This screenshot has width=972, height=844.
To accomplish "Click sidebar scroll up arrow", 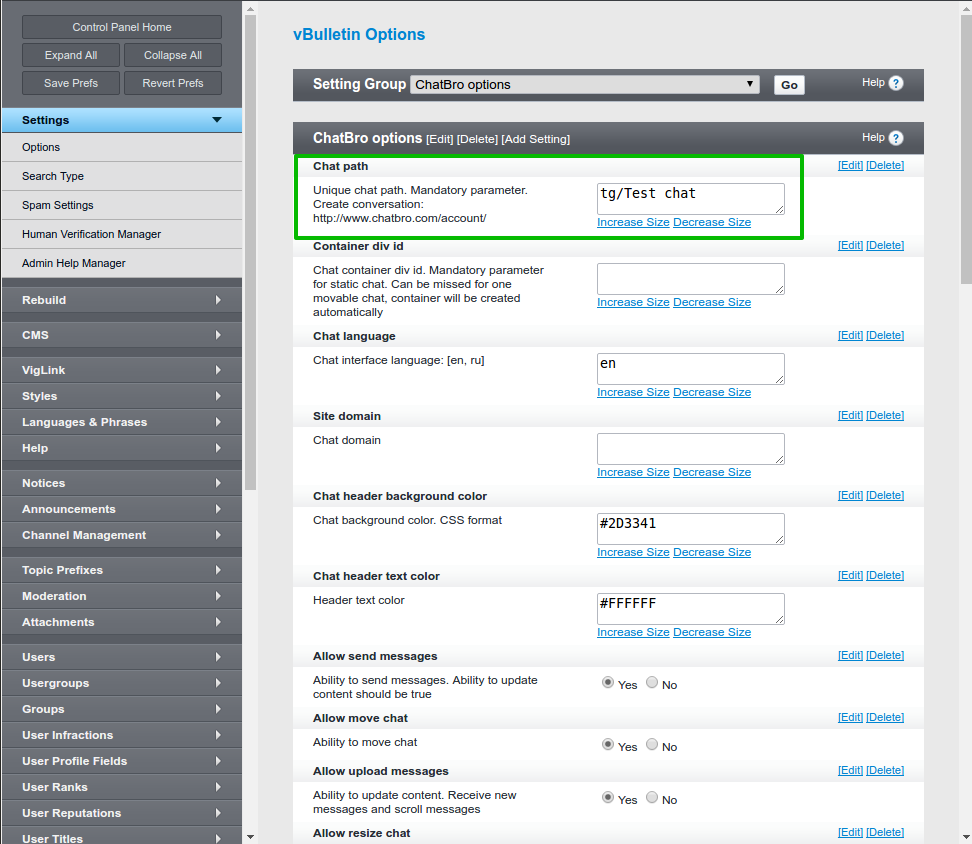I will click(x=250, y=9).
